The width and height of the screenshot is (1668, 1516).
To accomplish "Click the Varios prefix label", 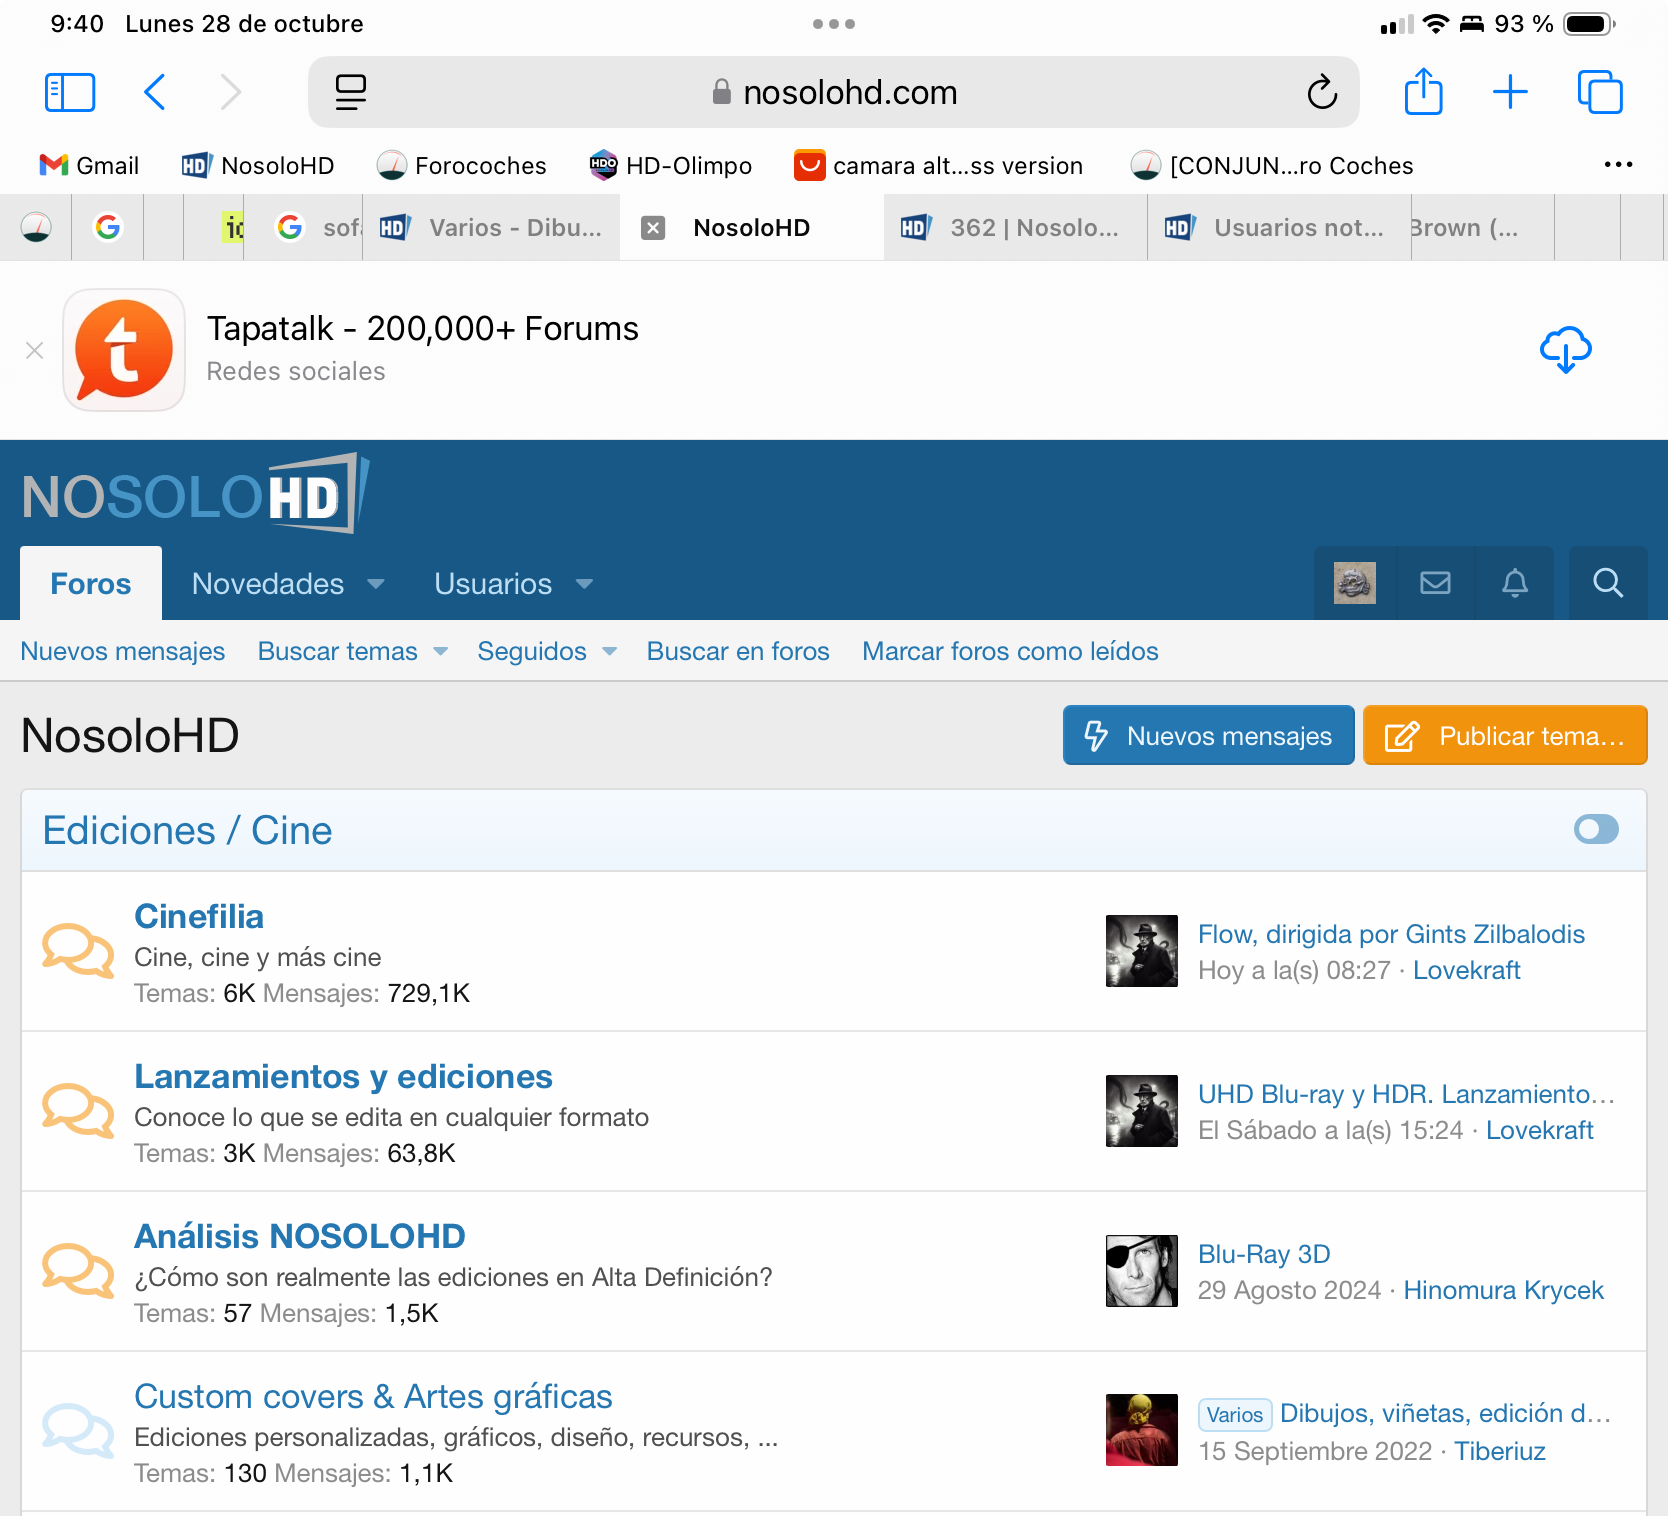I will tap(1235, 1414).
